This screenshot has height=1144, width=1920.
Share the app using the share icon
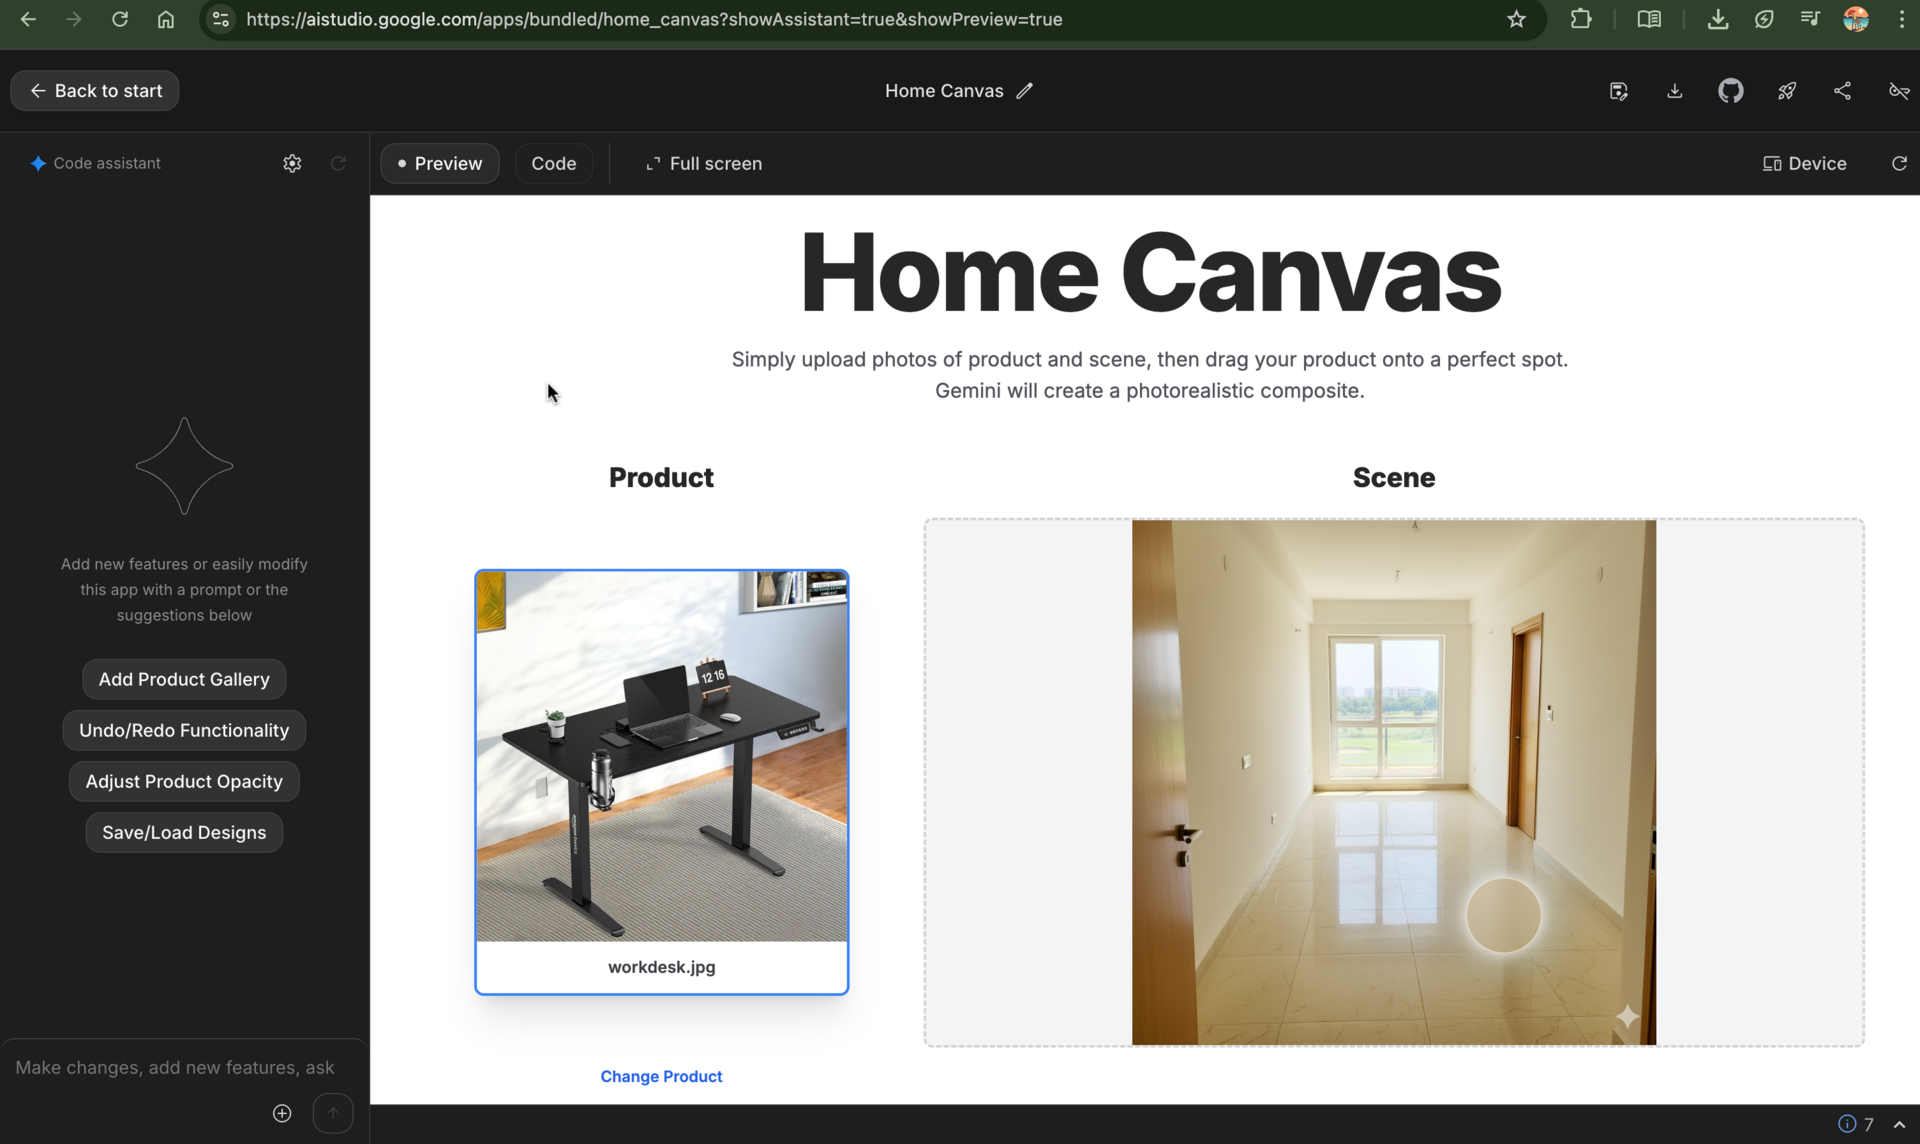pos(1843,90)
